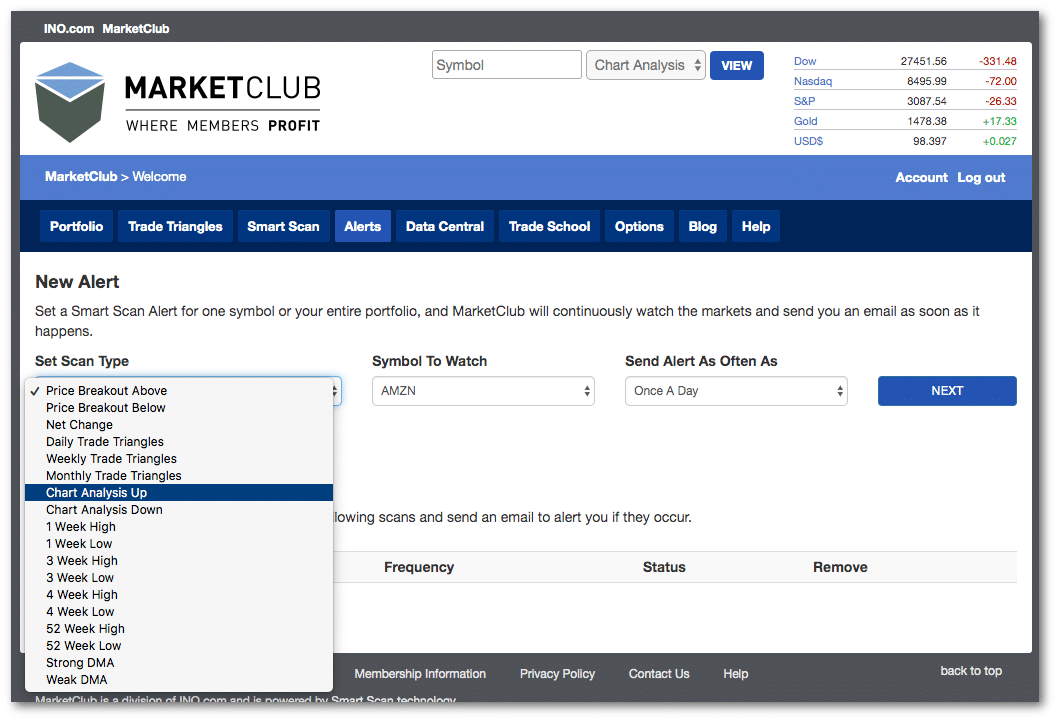Open Contact Us footer link
This screenshot has height=721, width=1058.
point(659,674)
